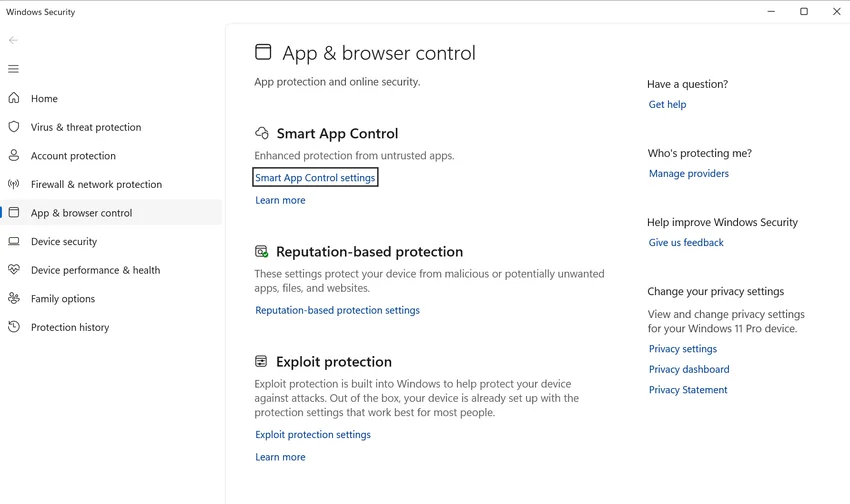Click the Windows Security title text
Viewport: 850px width, 504px height.
[x=41, y=12]
